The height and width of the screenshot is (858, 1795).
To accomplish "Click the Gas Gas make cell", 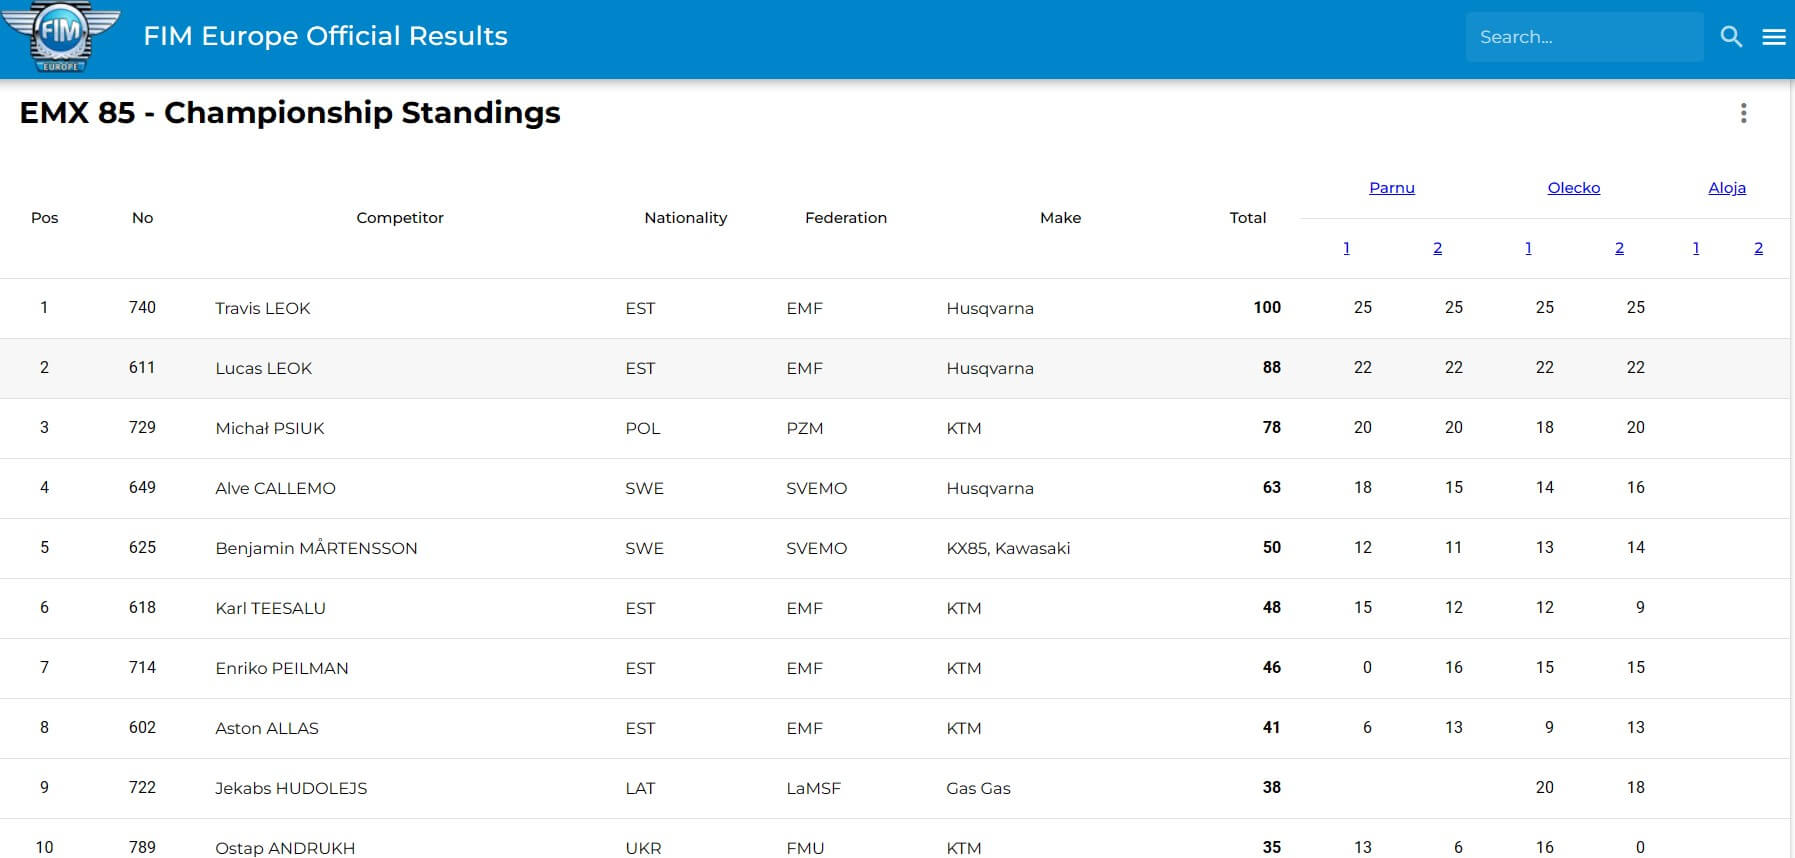I will tap(978, 788).
